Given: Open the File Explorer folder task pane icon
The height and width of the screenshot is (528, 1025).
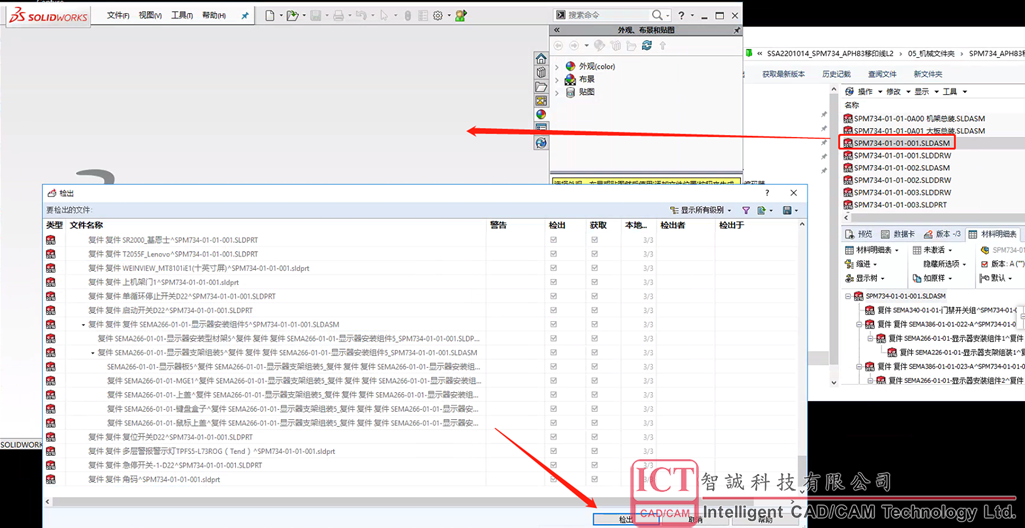Looking at the screenshot, I should tap(541, 86).
